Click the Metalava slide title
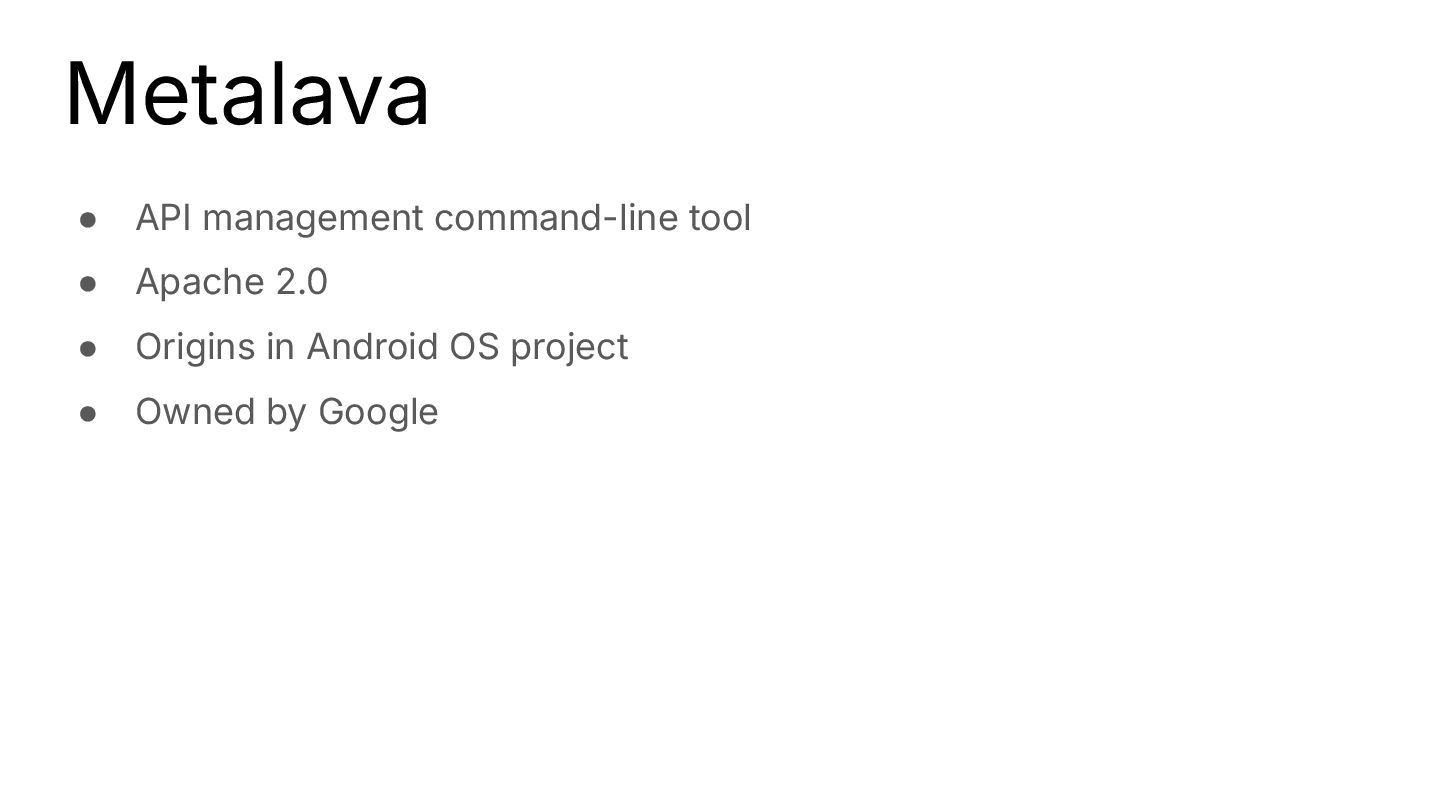Viewport: 1440px width, 810px height. [247, 94]
